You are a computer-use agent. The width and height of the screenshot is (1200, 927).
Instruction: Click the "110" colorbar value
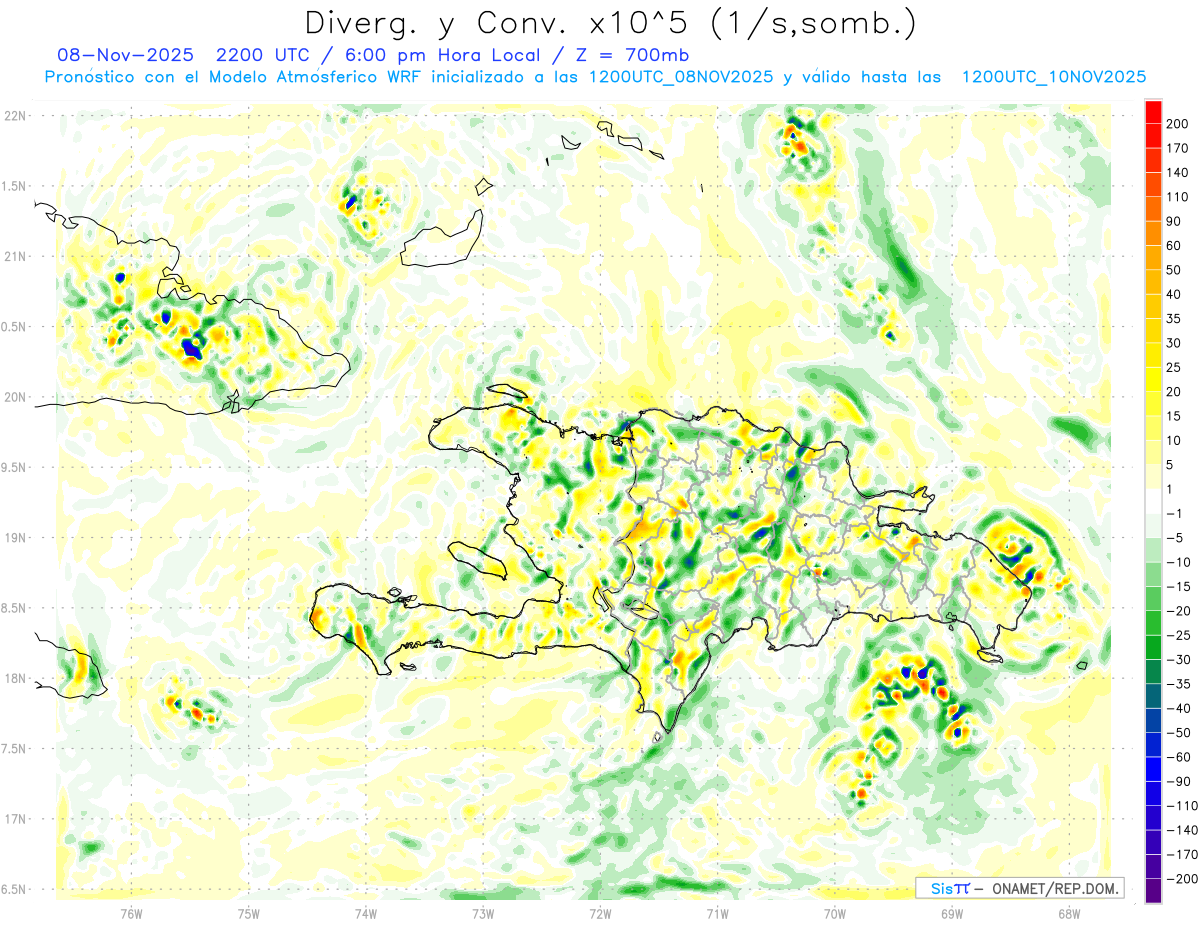coord(1177,197)
